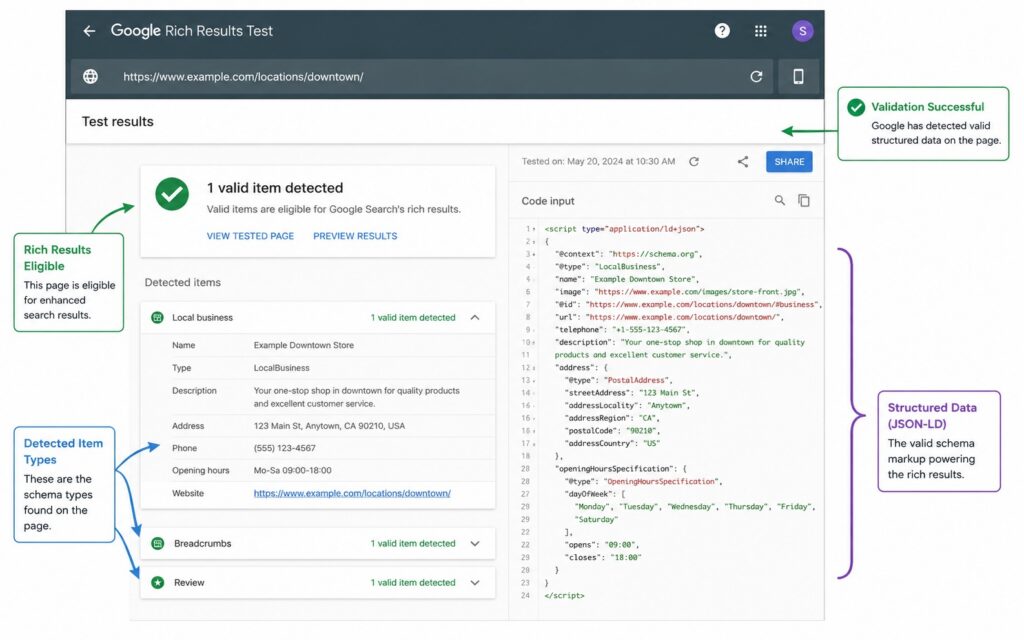
Task: Click 'Tested on: May 20, 2024' text
Action: tap(598, 161)
